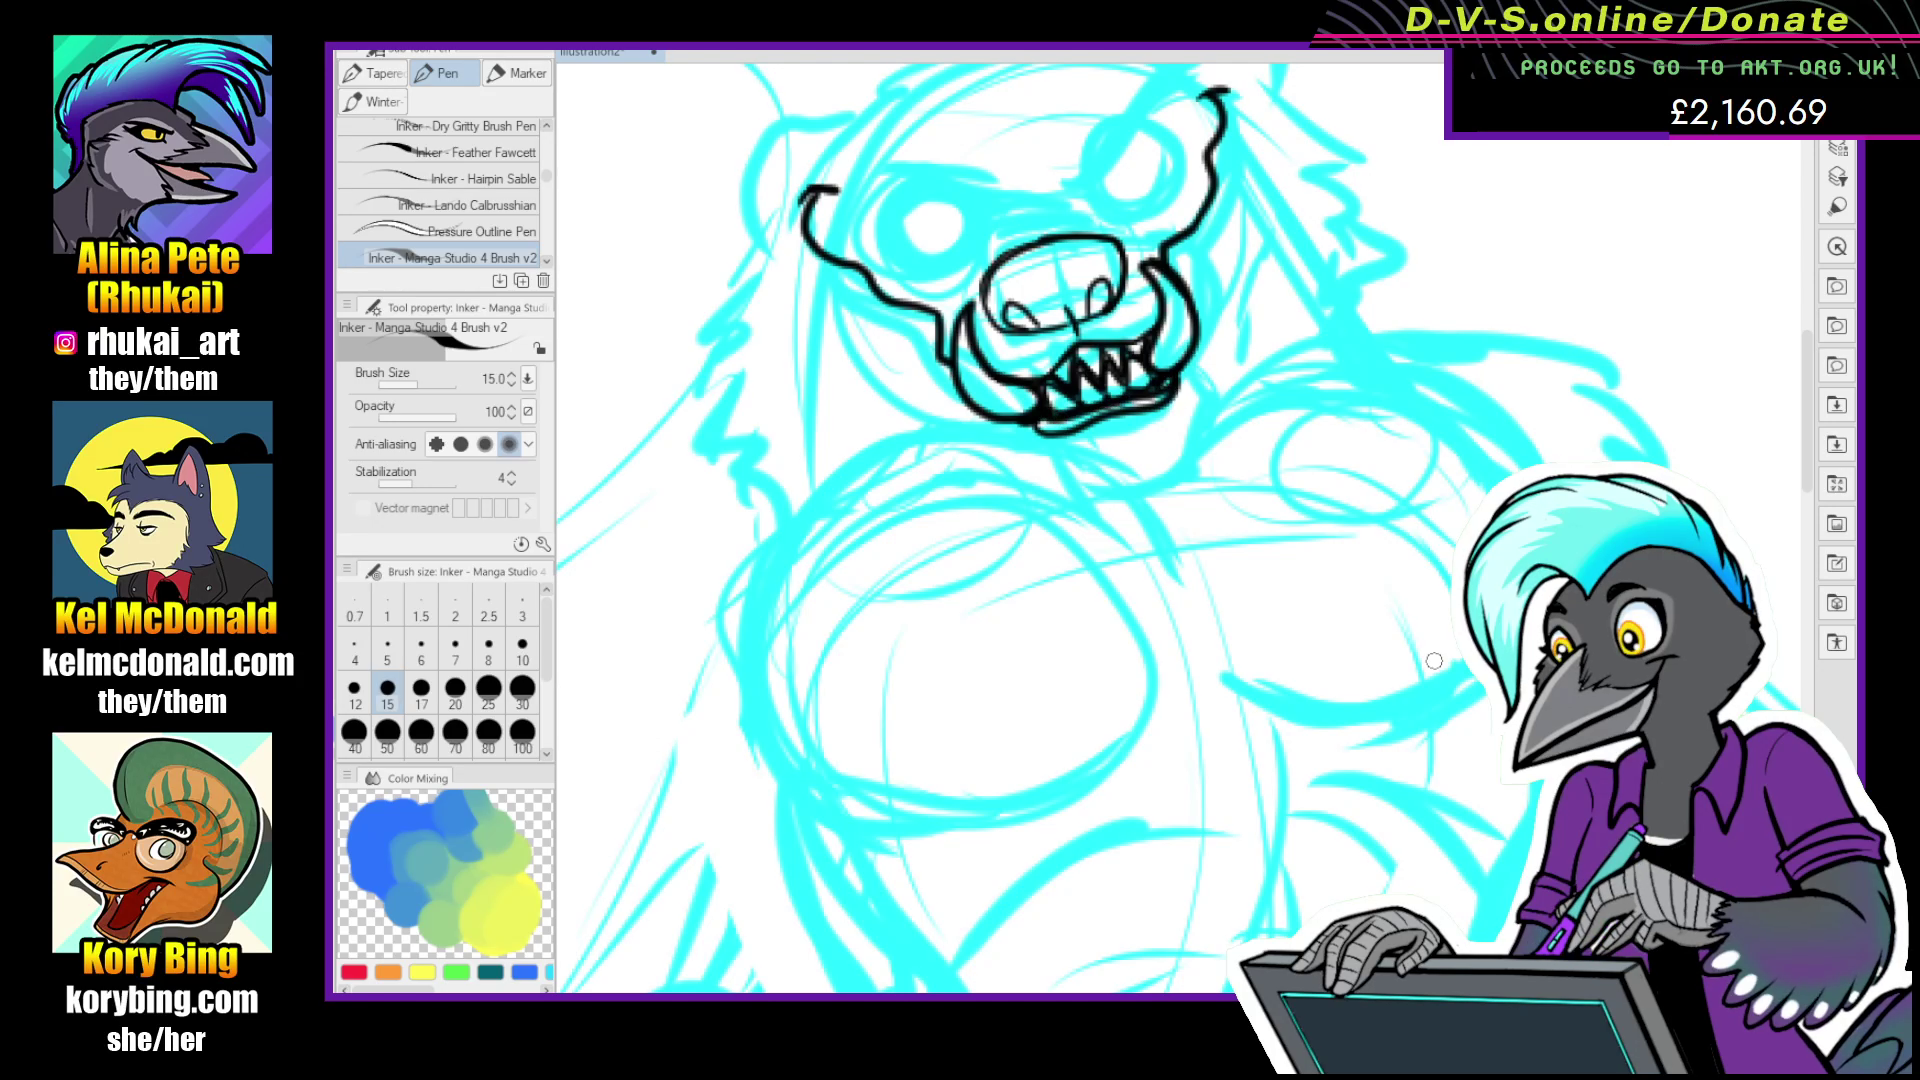Select the strongest anti-aliasing option
1920x1080 pixels.
509,444
